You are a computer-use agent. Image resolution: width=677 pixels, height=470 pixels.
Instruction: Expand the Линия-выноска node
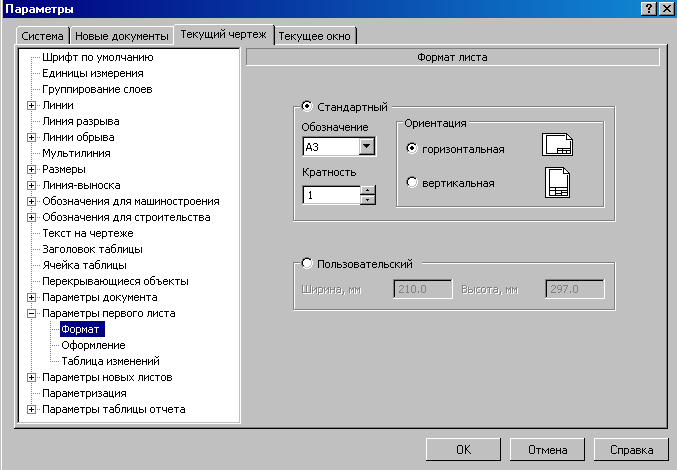(x=32, y=185)
